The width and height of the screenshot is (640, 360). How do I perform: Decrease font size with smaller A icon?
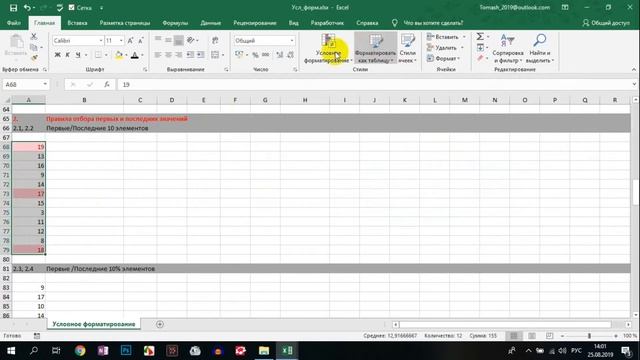pos(140,40)
